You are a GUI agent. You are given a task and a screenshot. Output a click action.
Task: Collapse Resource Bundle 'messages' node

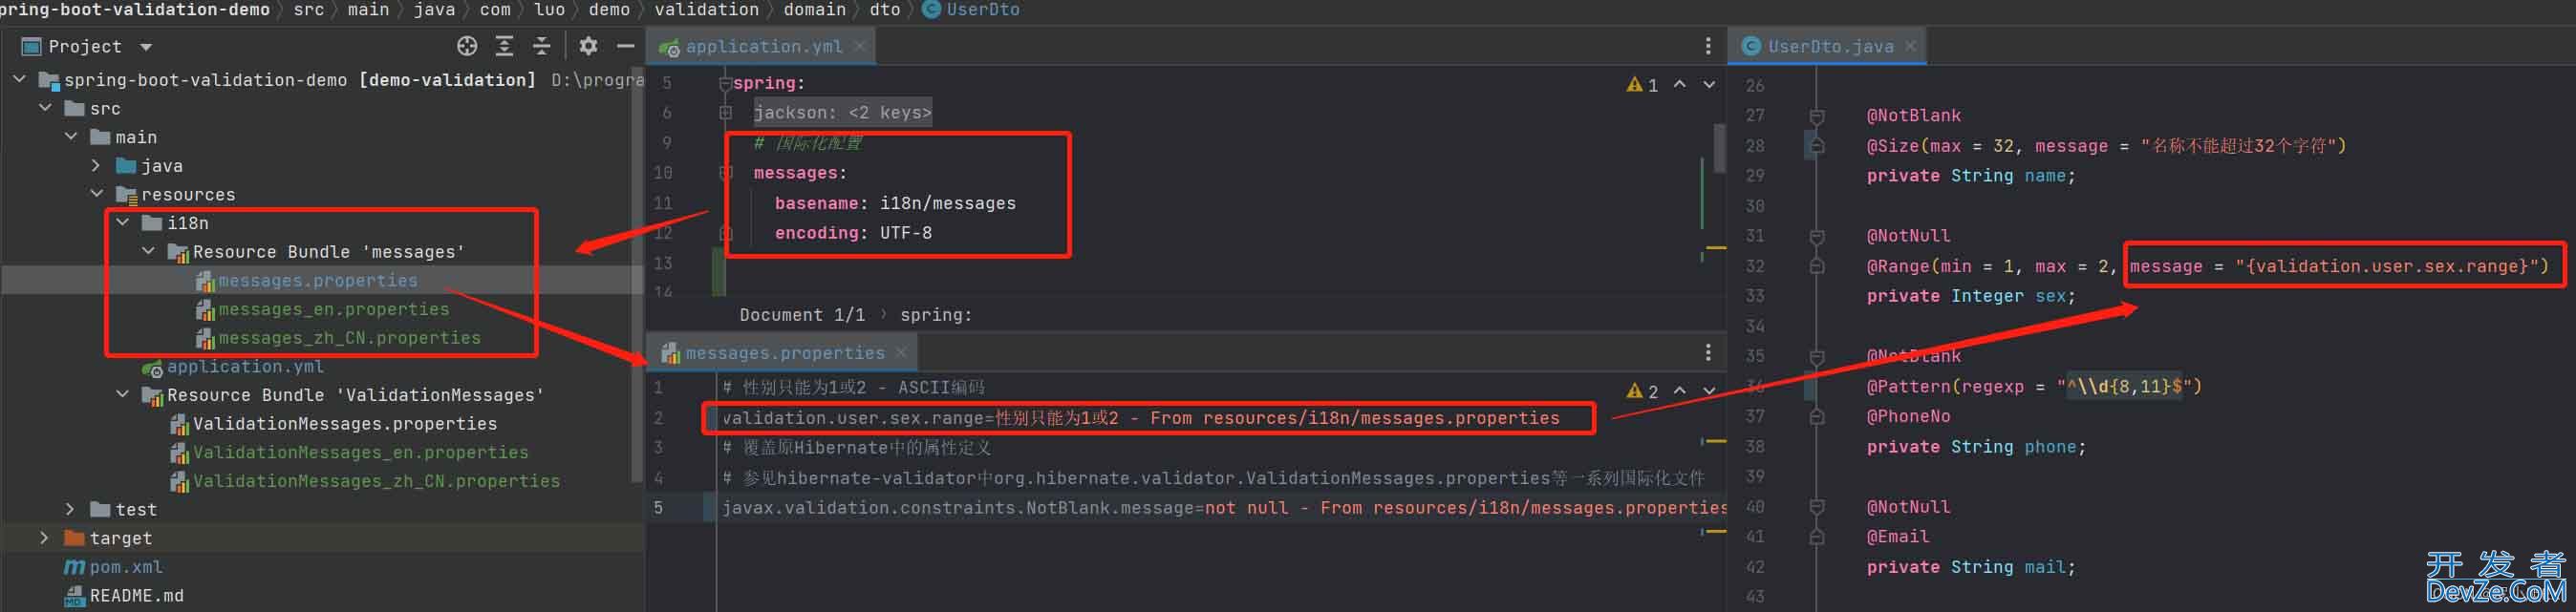148,251
